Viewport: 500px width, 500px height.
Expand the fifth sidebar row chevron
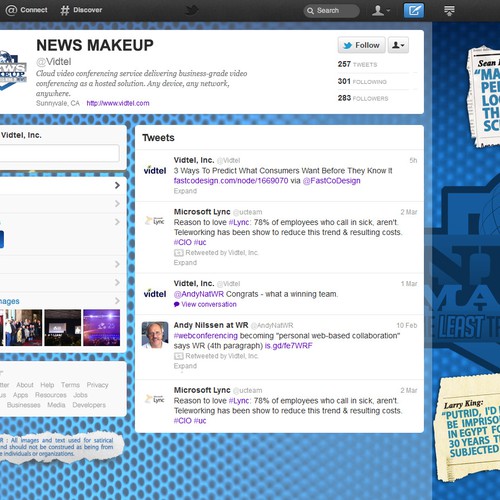[117, 282]
